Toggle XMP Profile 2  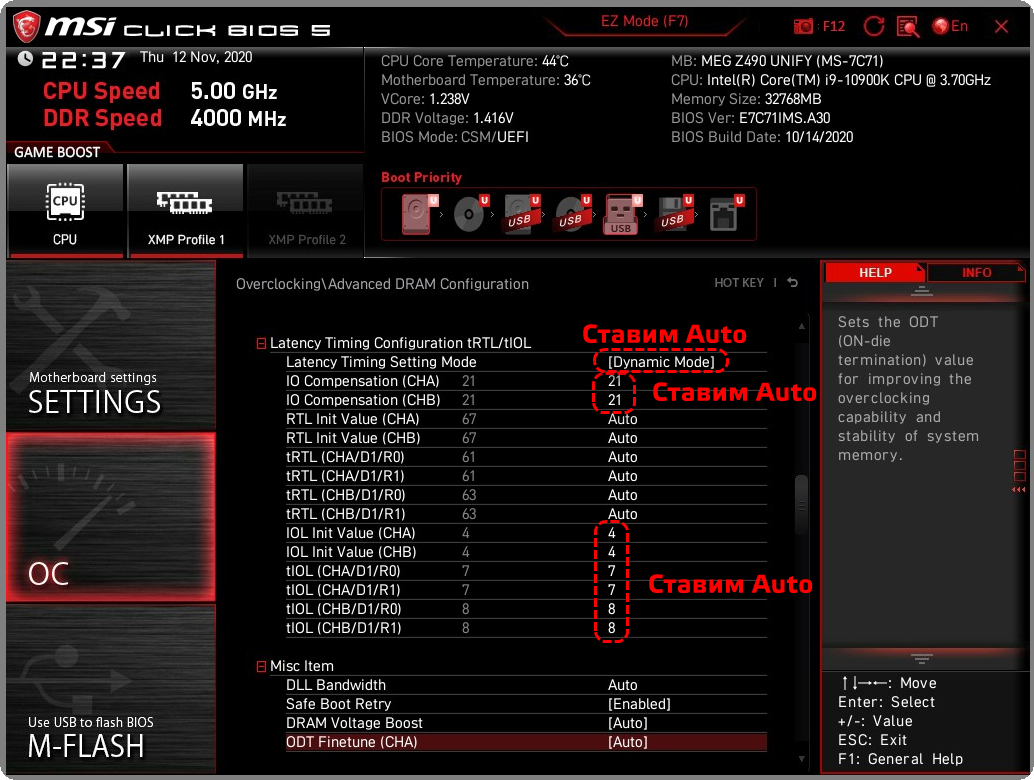pyautogui.click(x=307, y=210)
